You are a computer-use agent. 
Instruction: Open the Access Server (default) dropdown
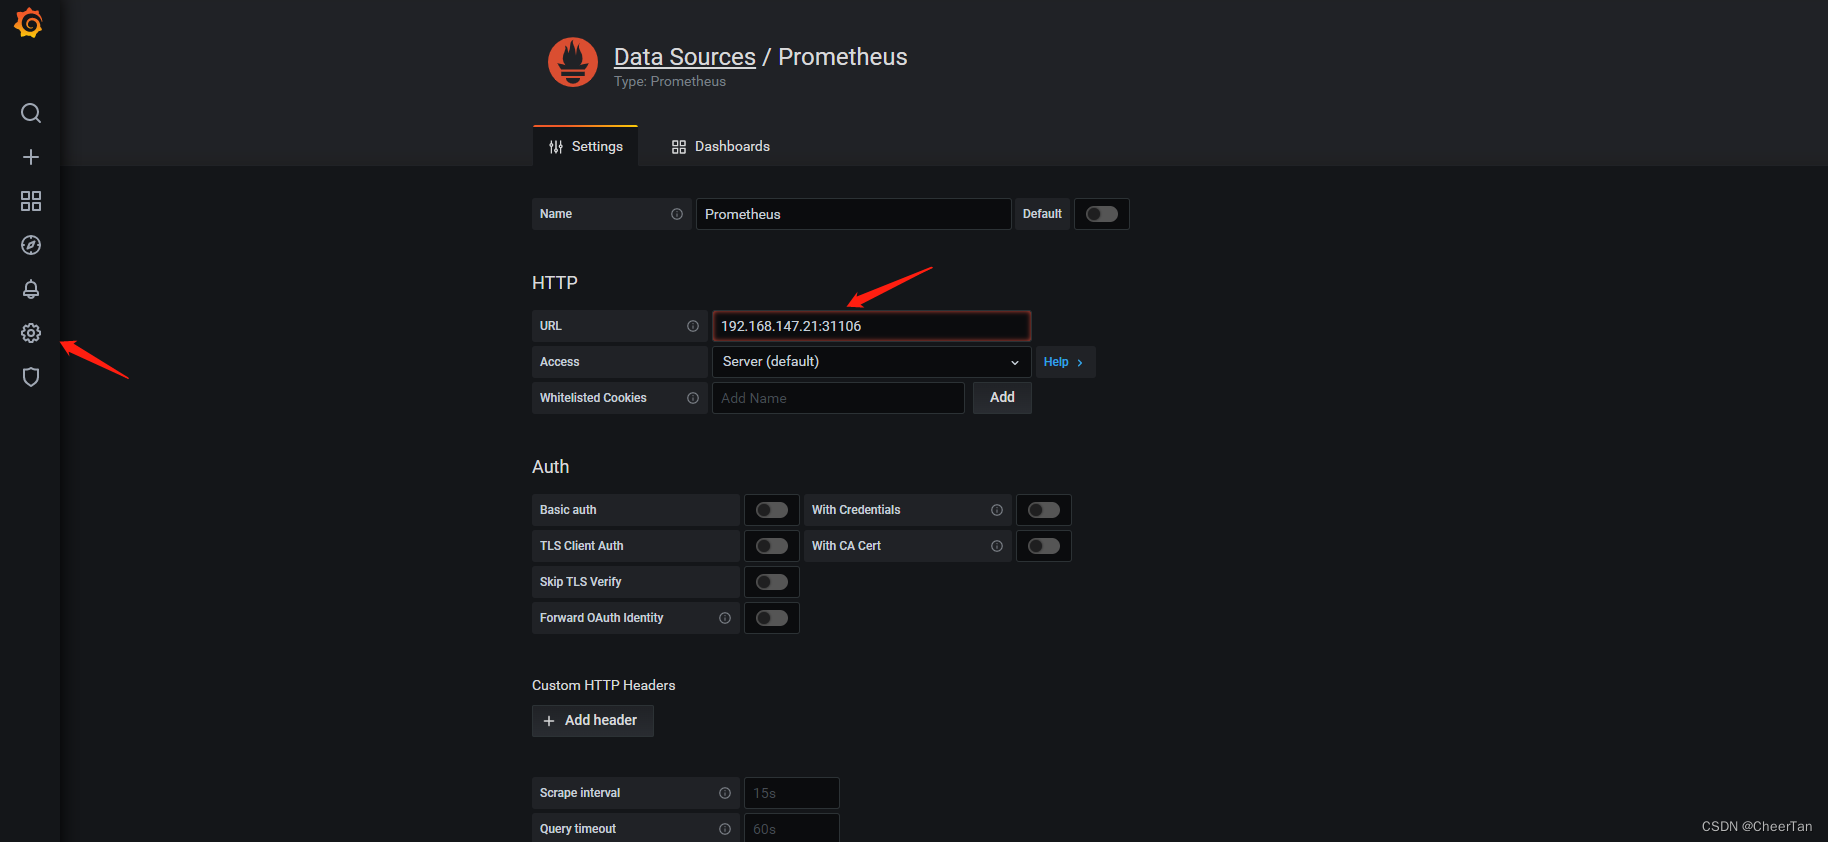tap(871, 362)
